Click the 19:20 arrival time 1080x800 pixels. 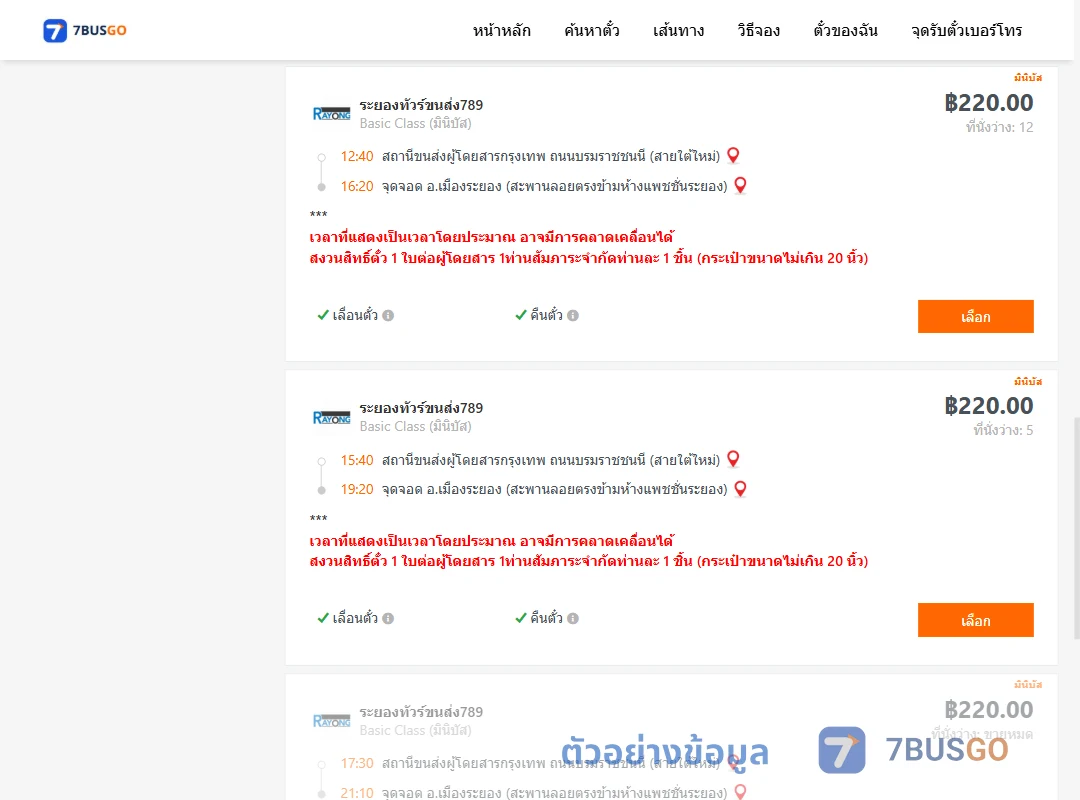(357, 489)
